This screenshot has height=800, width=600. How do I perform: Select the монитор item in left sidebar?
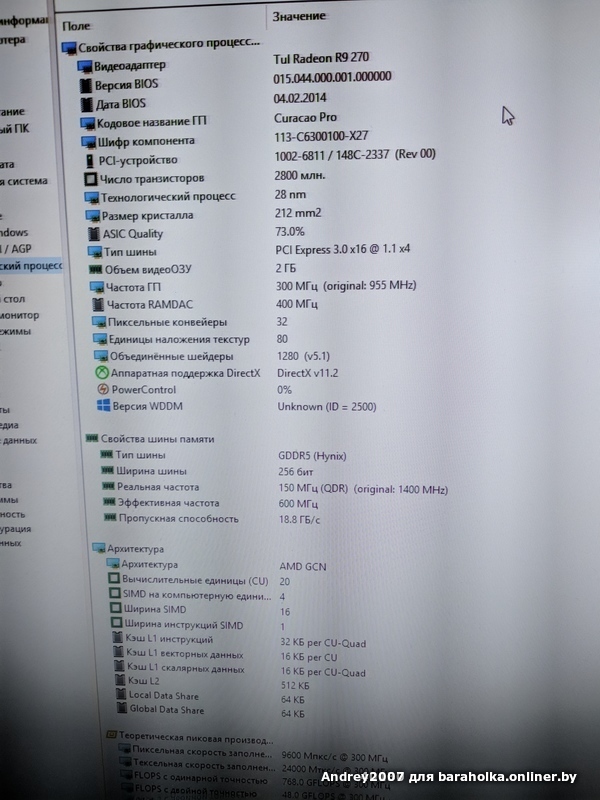coord(19,315)
